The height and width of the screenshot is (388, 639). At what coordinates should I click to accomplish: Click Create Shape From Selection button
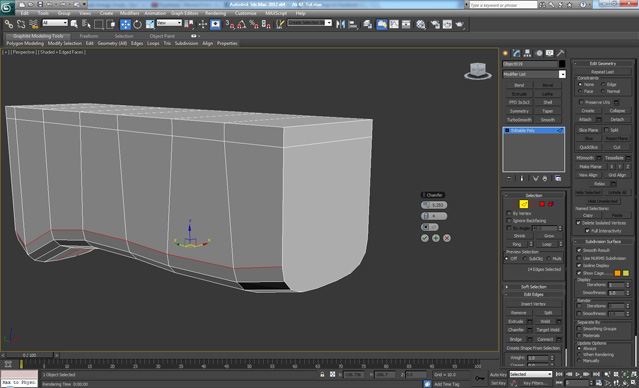pyautogui.click(x=533, y=348)
